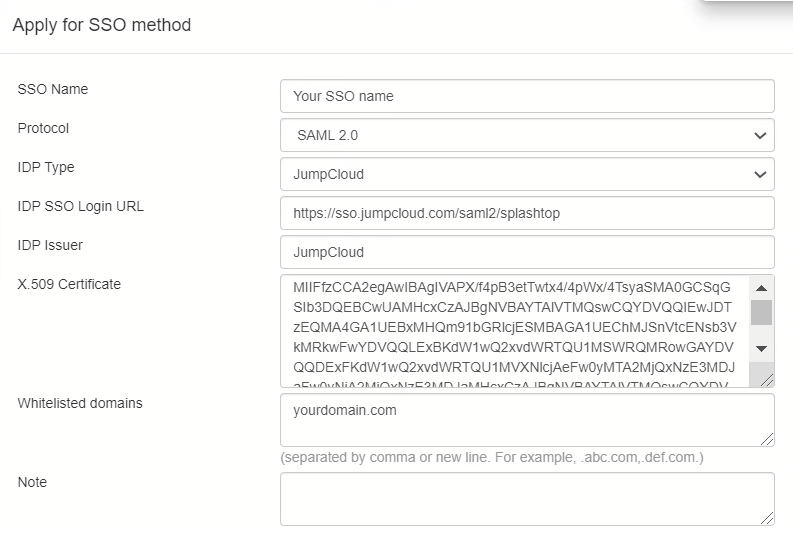Click the SSO Name input field
The width and height of the screenshot is (793, 538).
coord(527,96)
